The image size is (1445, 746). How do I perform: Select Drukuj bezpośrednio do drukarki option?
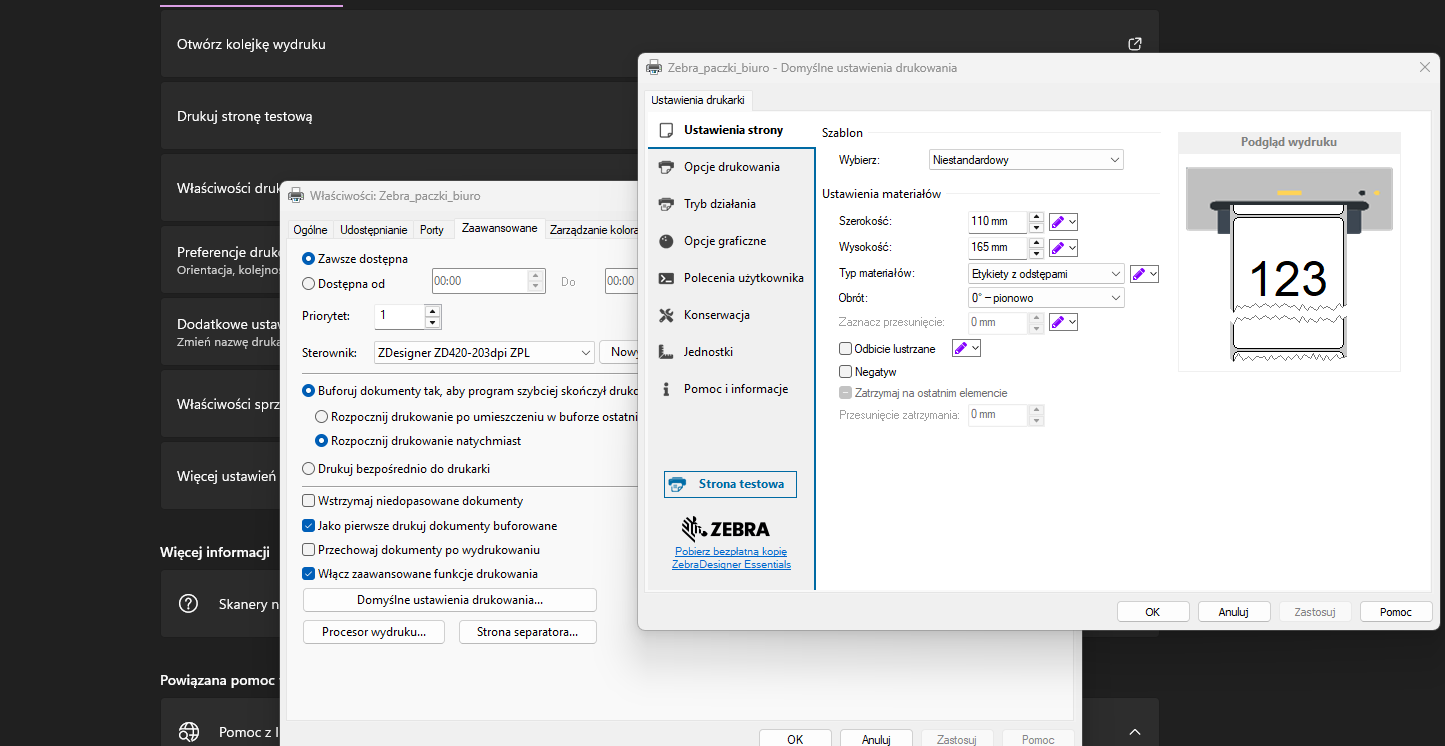tap(308, 469)
